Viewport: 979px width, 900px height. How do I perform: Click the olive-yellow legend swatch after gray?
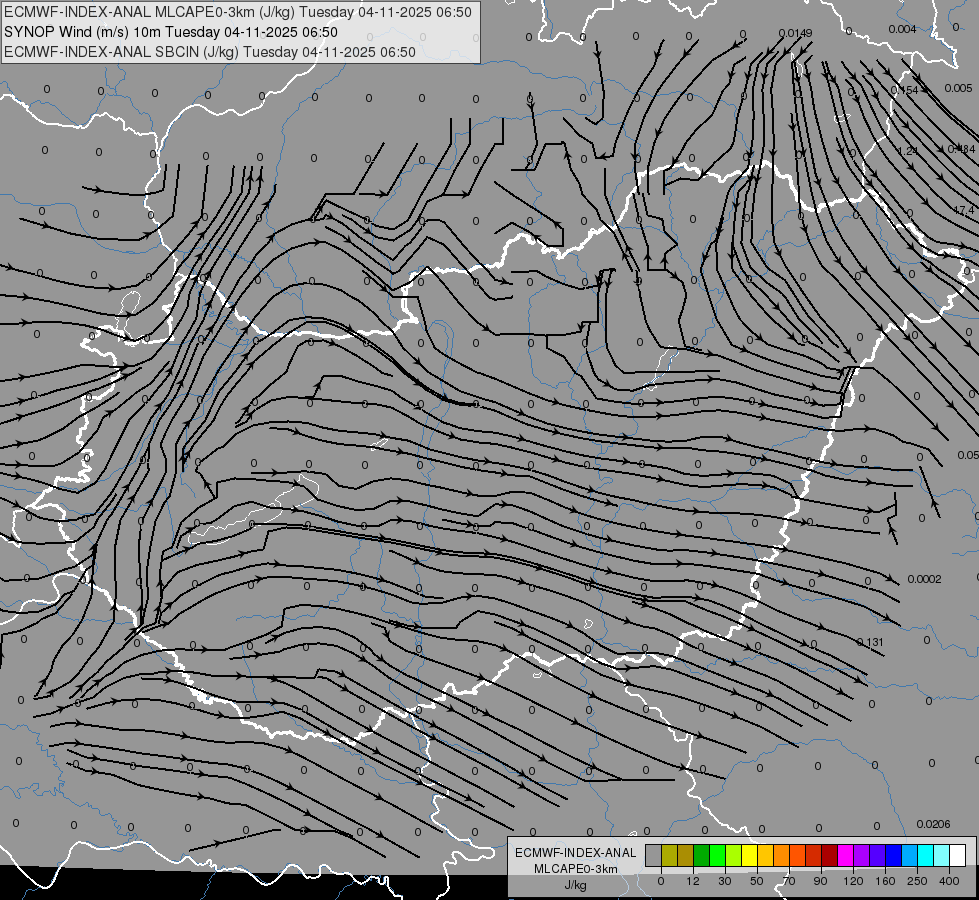(669, 855)
